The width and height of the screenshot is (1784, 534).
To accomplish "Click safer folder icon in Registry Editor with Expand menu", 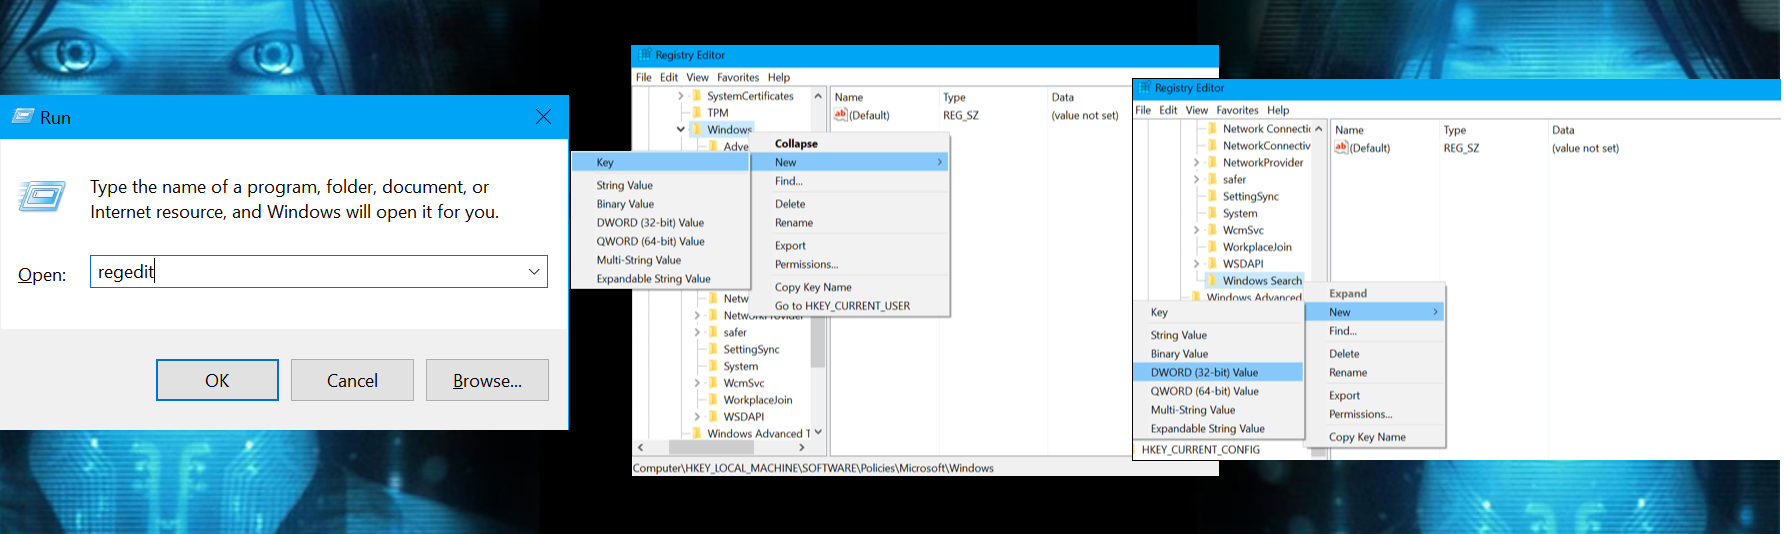I will [x=1212, y=180].
